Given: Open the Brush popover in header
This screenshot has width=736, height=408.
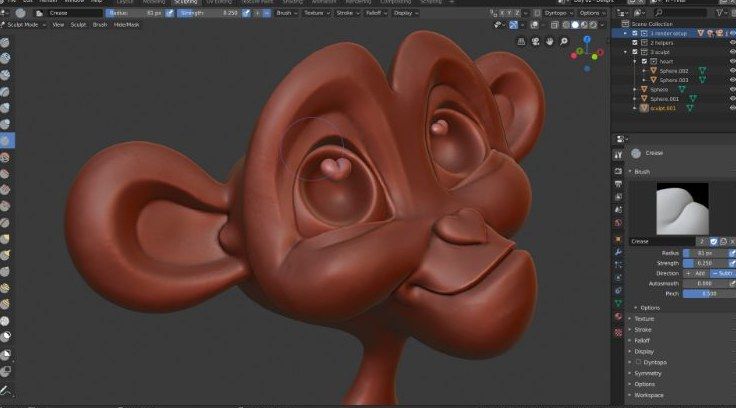Looking at the screenshot, I should (286, 13).
